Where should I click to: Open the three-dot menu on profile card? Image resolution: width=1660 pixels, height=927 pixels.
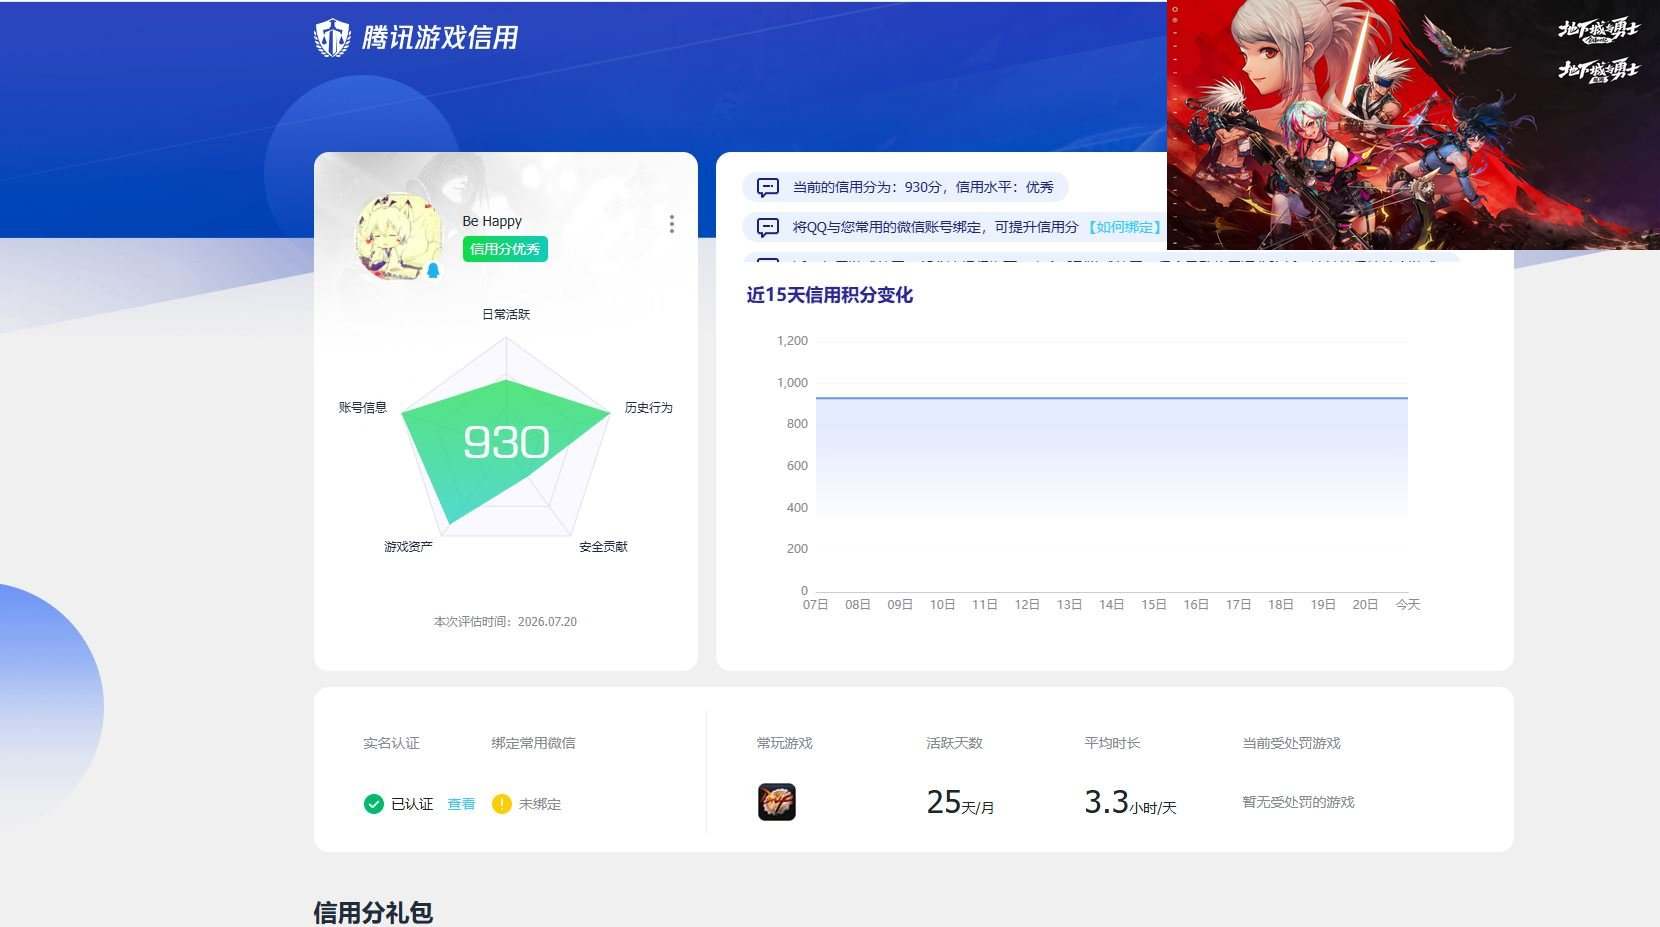pos(671,224)
